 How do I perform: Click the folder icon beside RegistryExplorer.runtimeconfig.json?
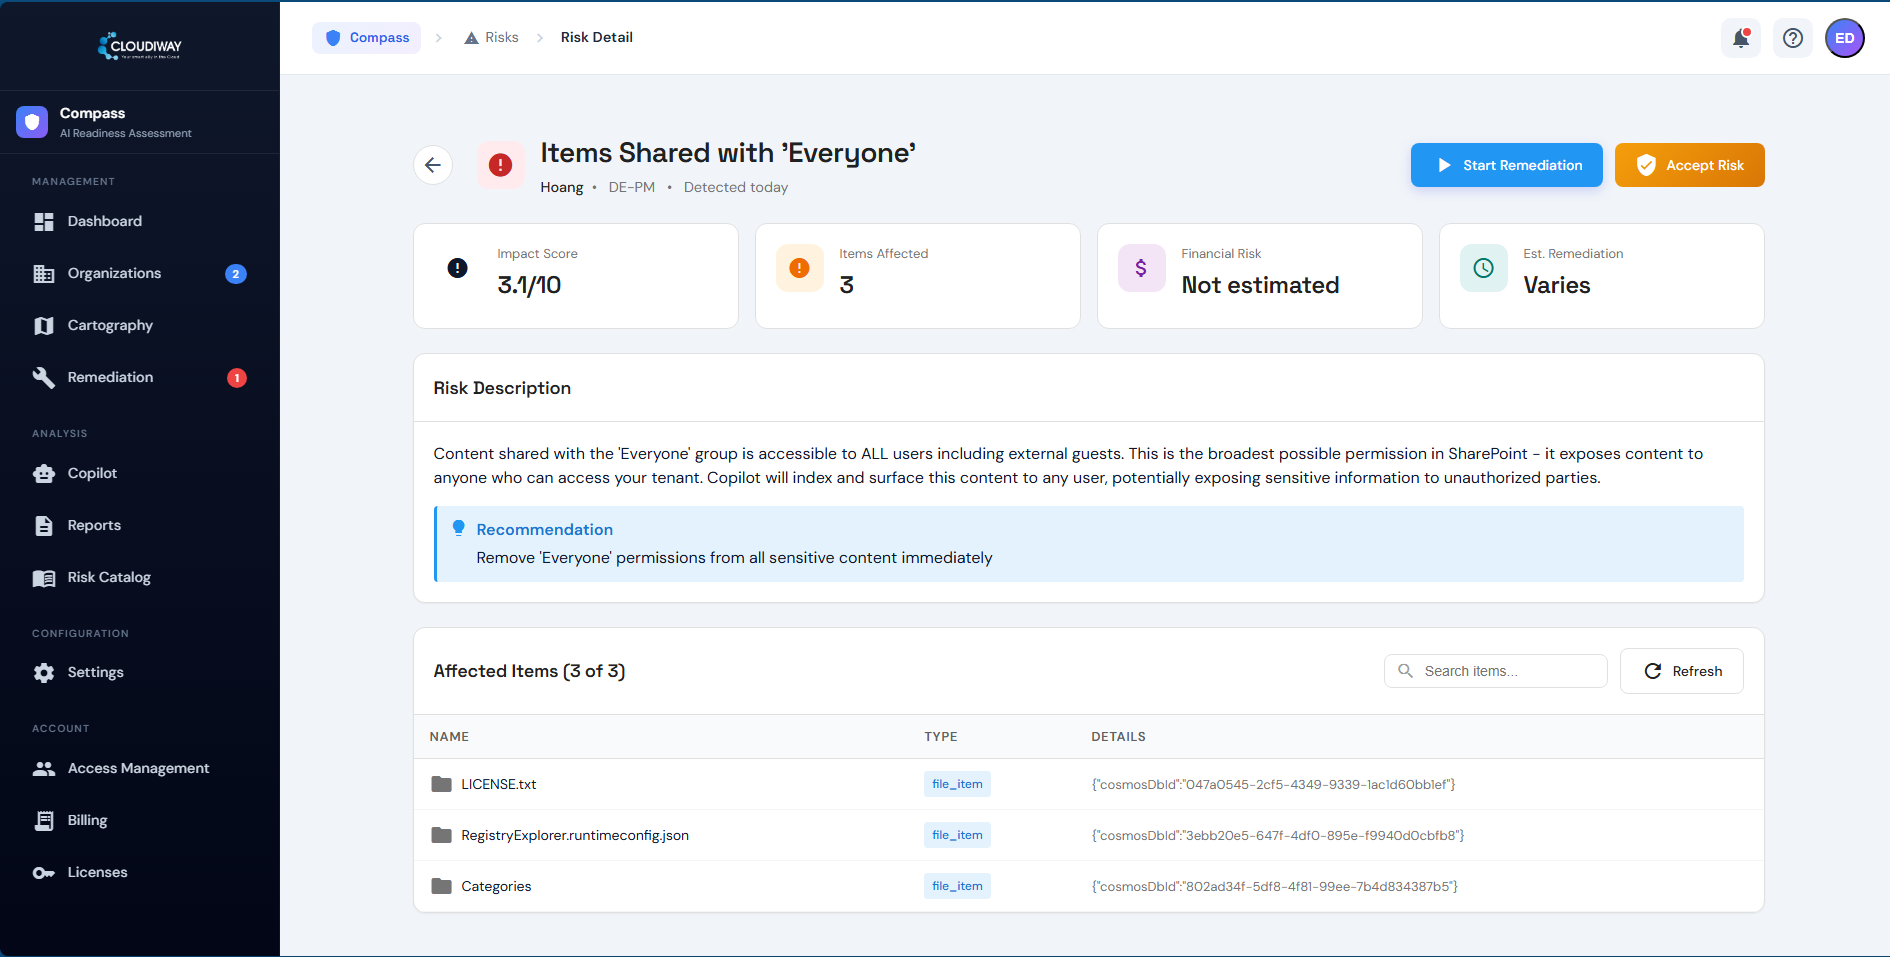pyautogui.click(x=442, y=835)
